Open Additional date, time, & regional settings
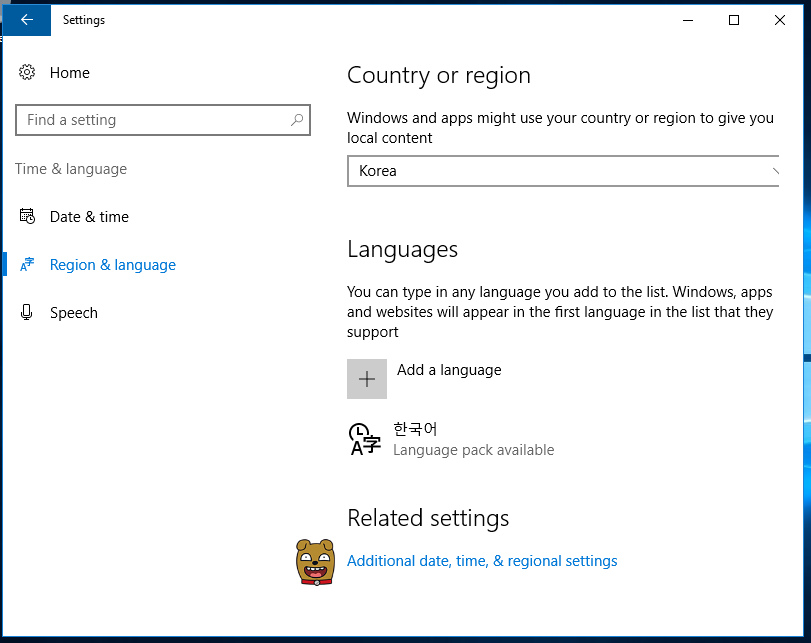 (x=482, y=561)
